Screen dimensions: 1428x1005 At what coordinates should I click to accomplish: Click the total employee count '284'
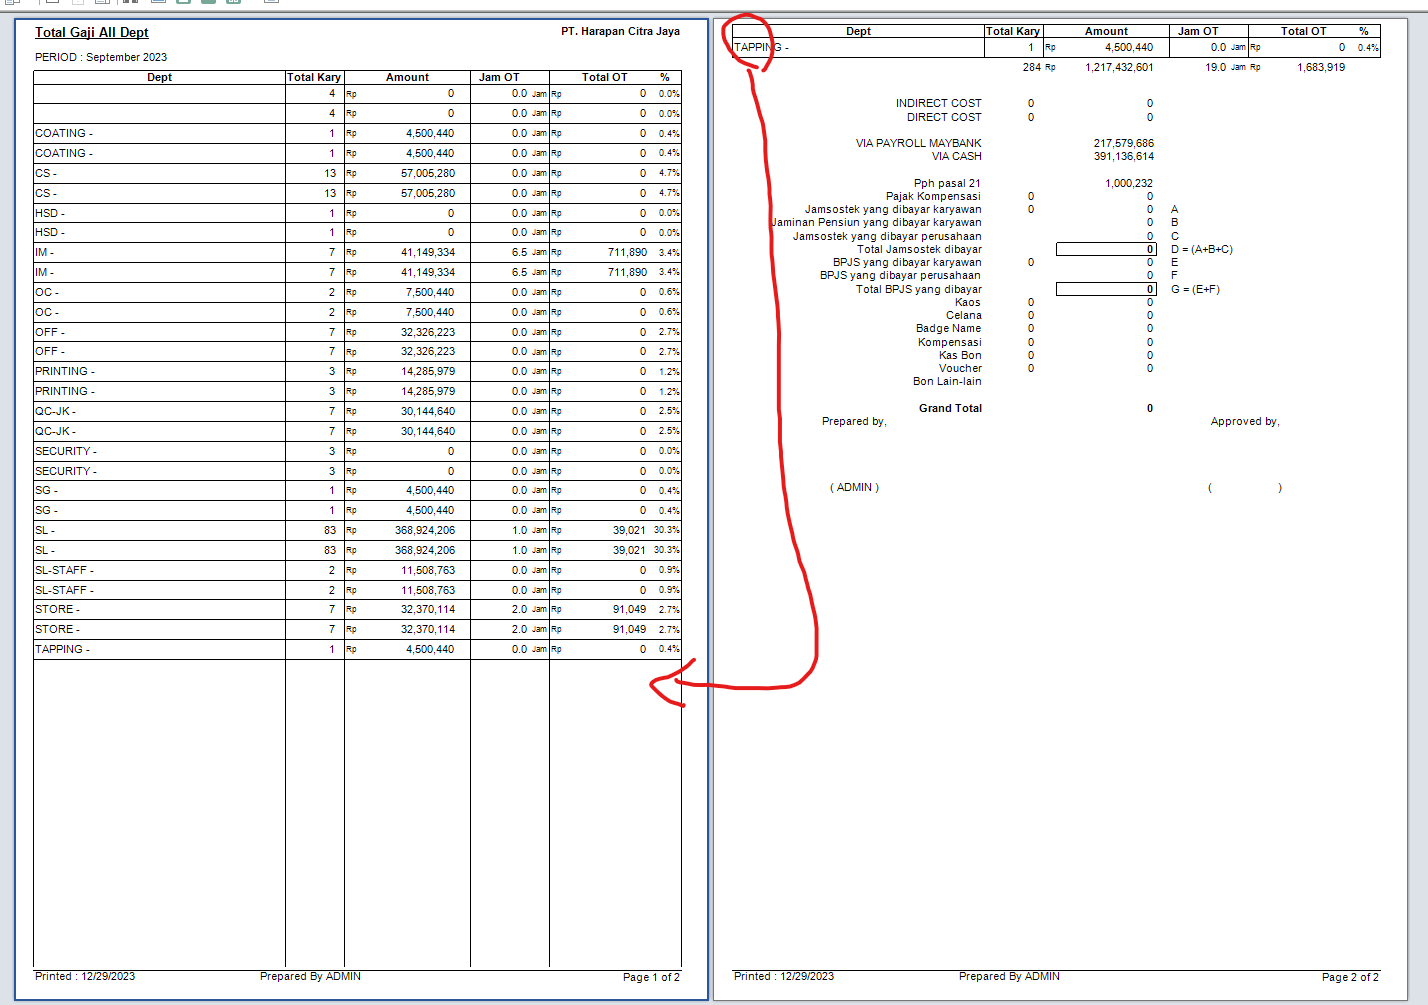coord(1032,68)
